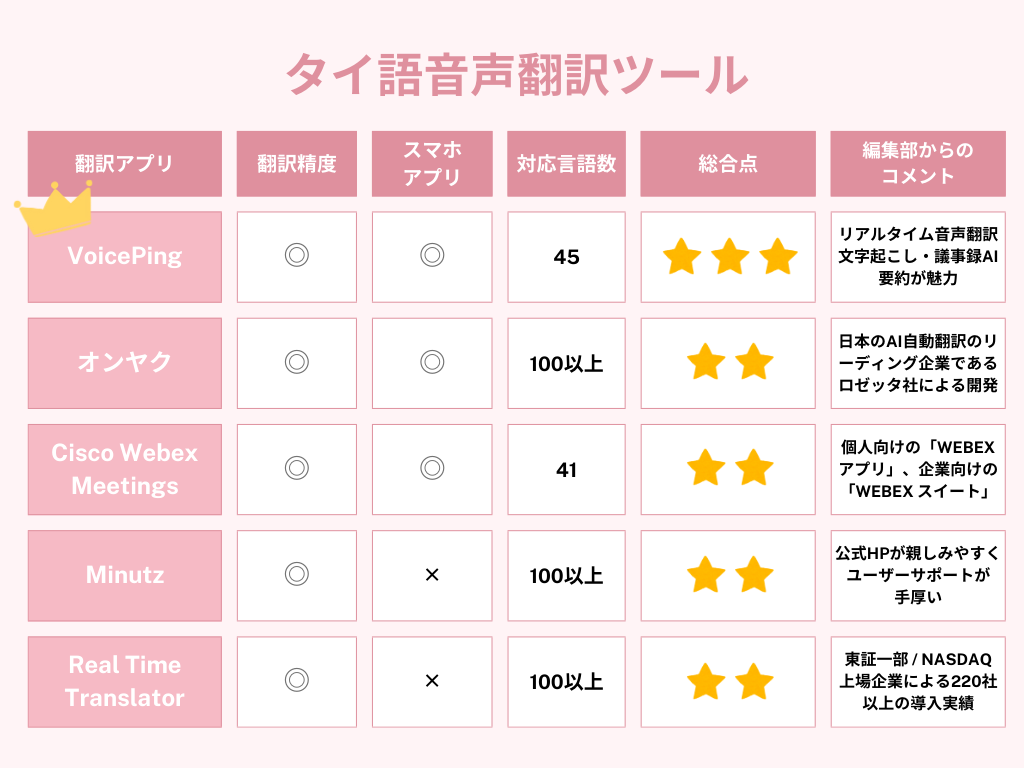Click the first star in オンヤク's rating

[x=706, y=362]
